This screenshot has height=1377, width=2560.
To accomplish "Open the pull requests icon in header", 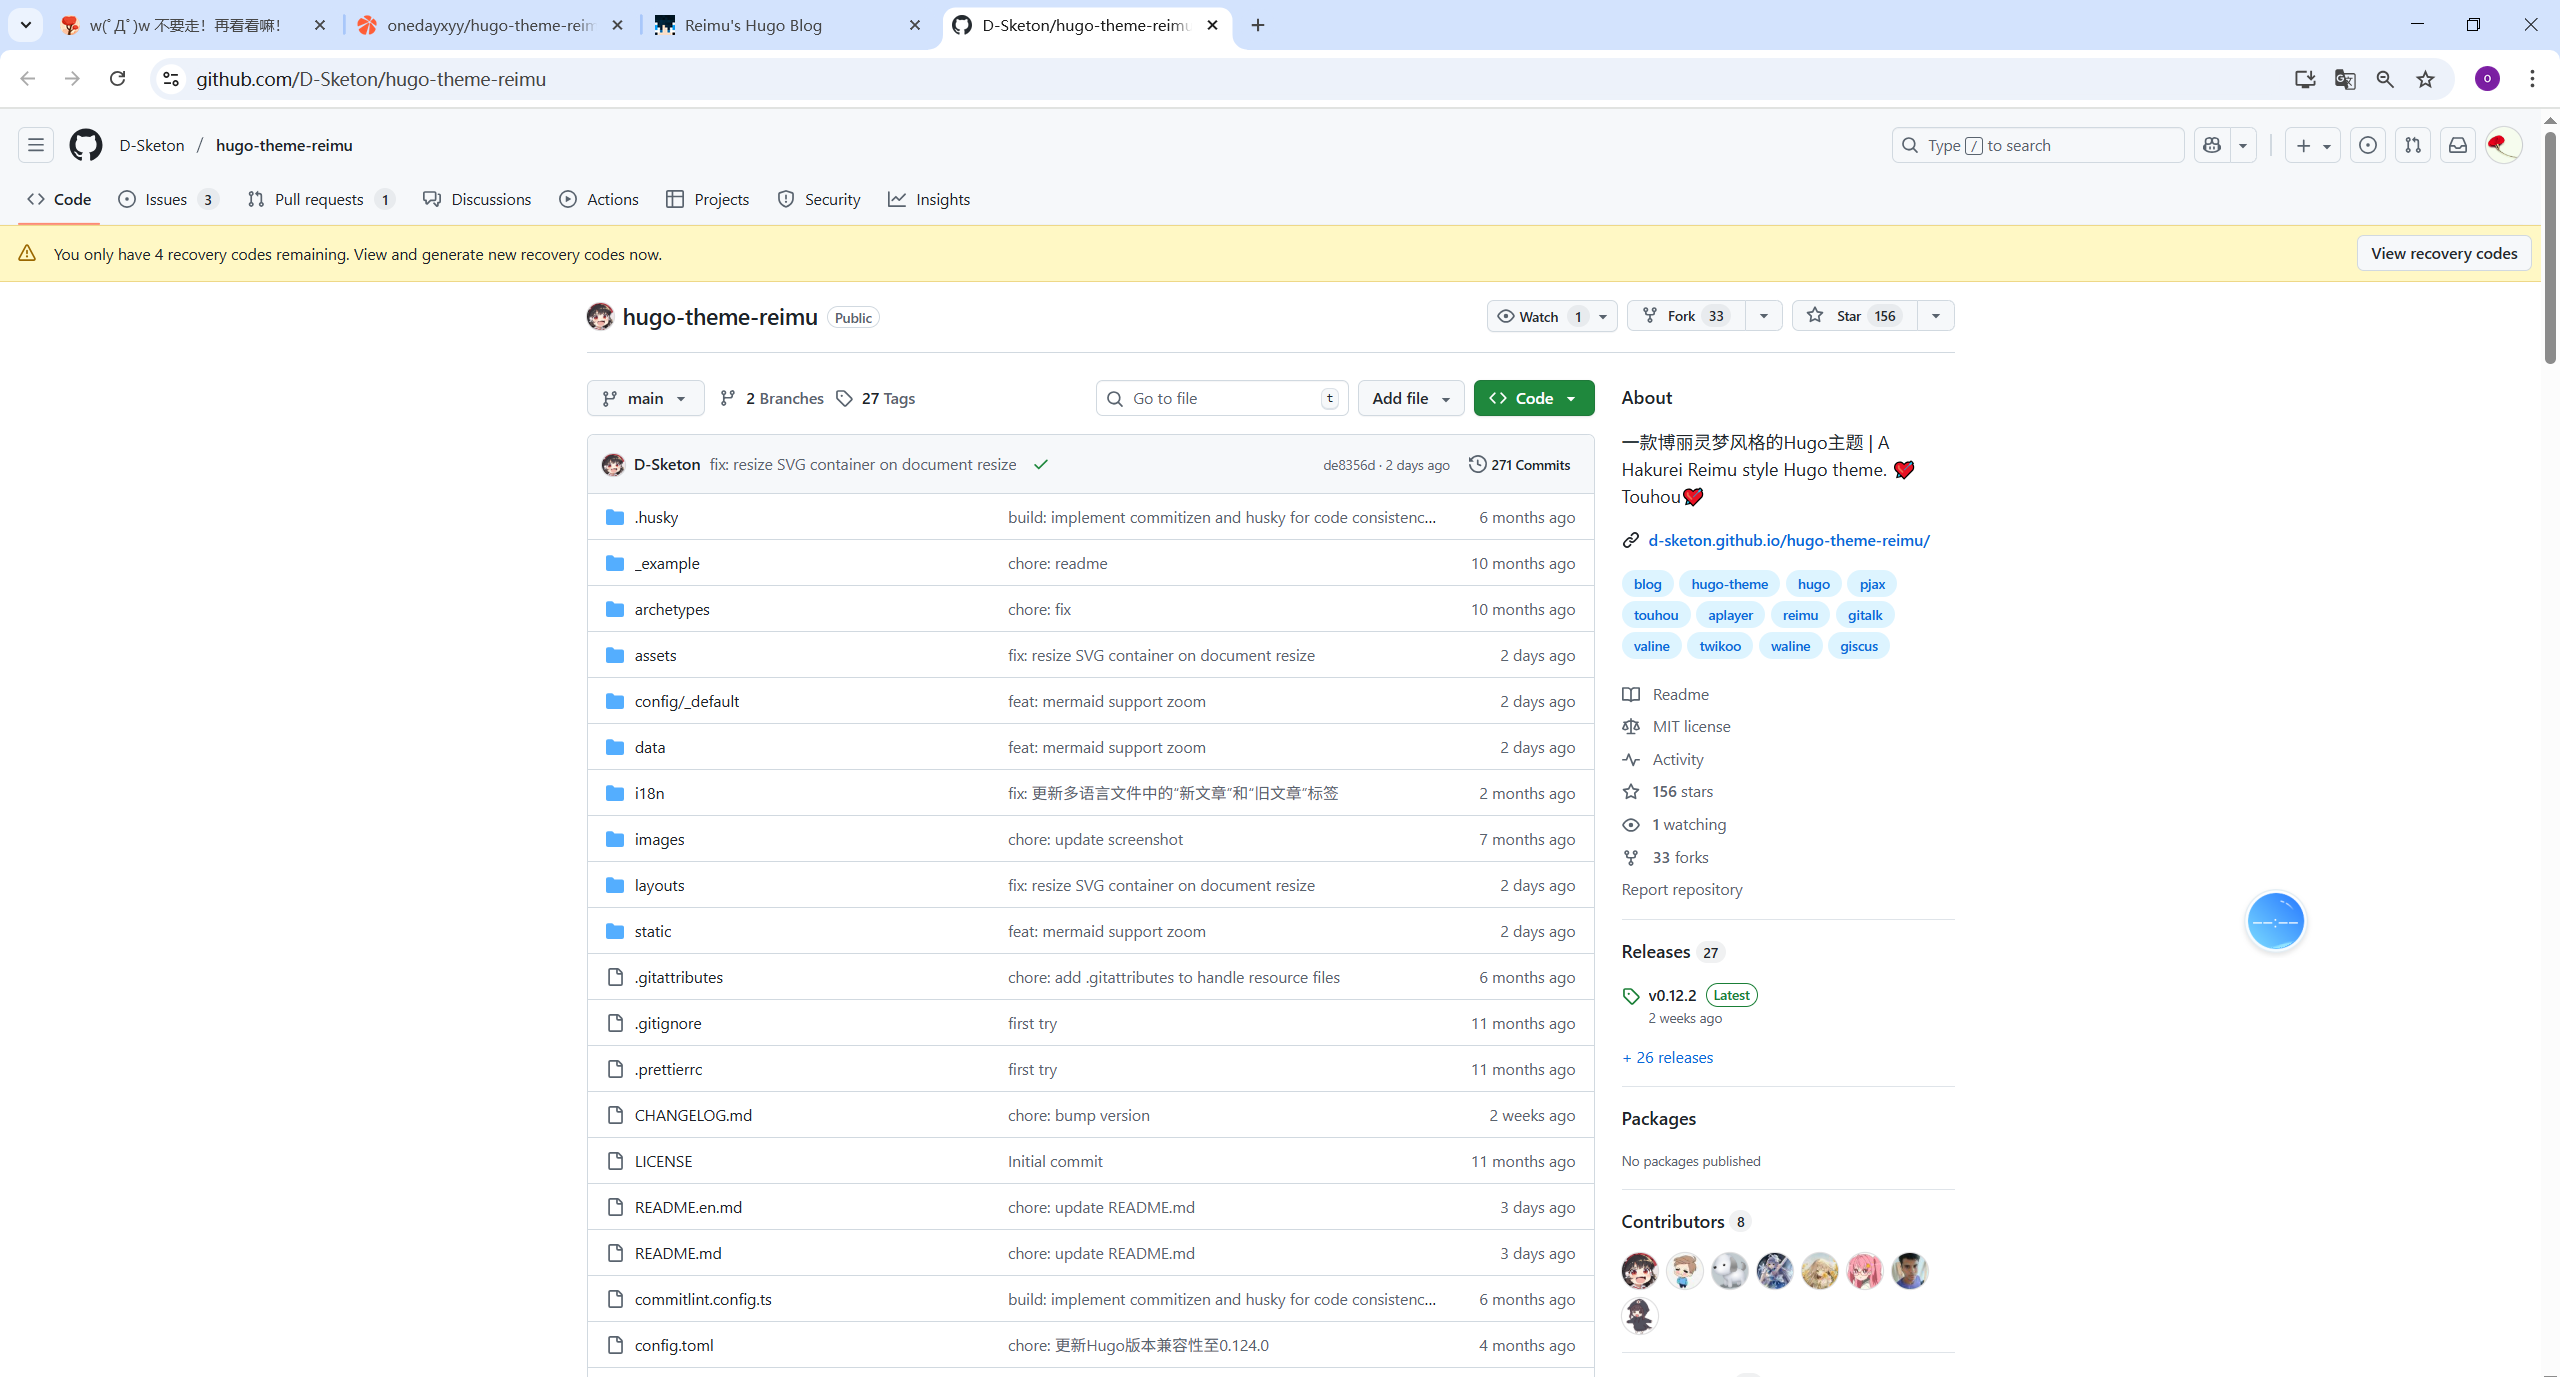I will pos(2413,145).
